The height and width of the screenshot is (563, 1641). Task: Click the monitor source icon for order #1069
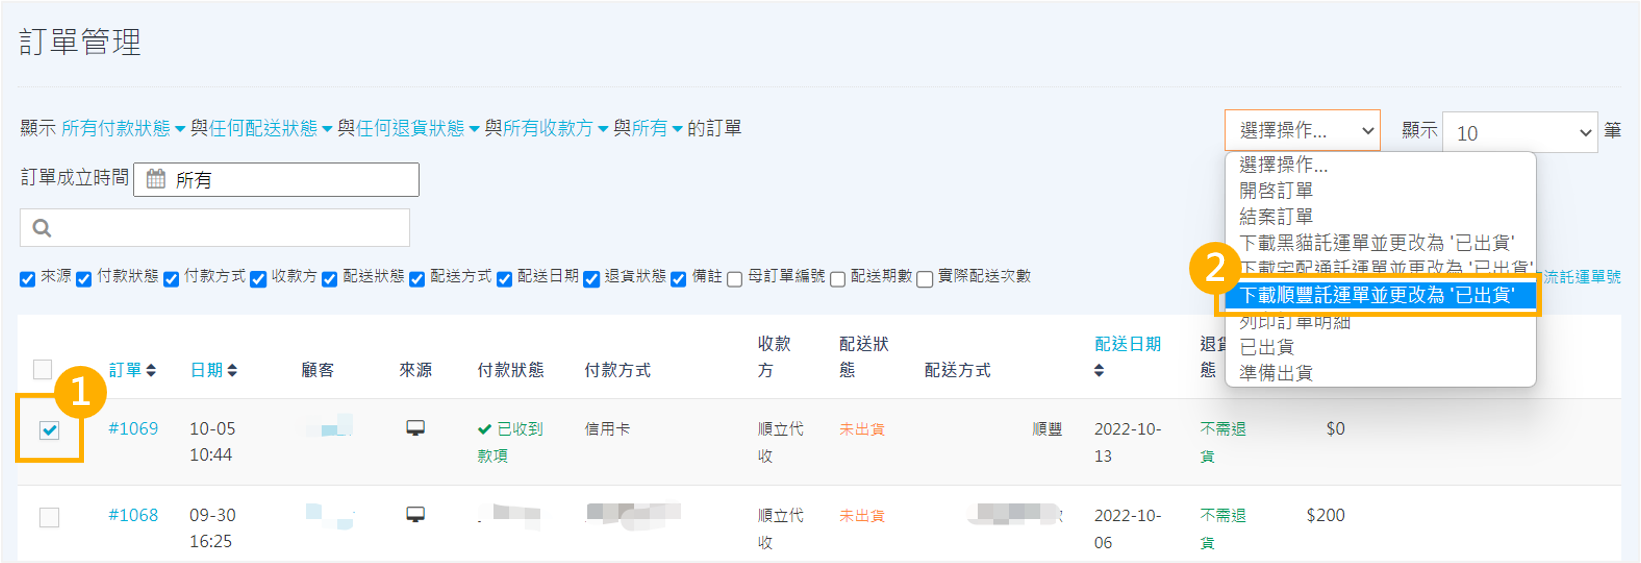point(415,429)
